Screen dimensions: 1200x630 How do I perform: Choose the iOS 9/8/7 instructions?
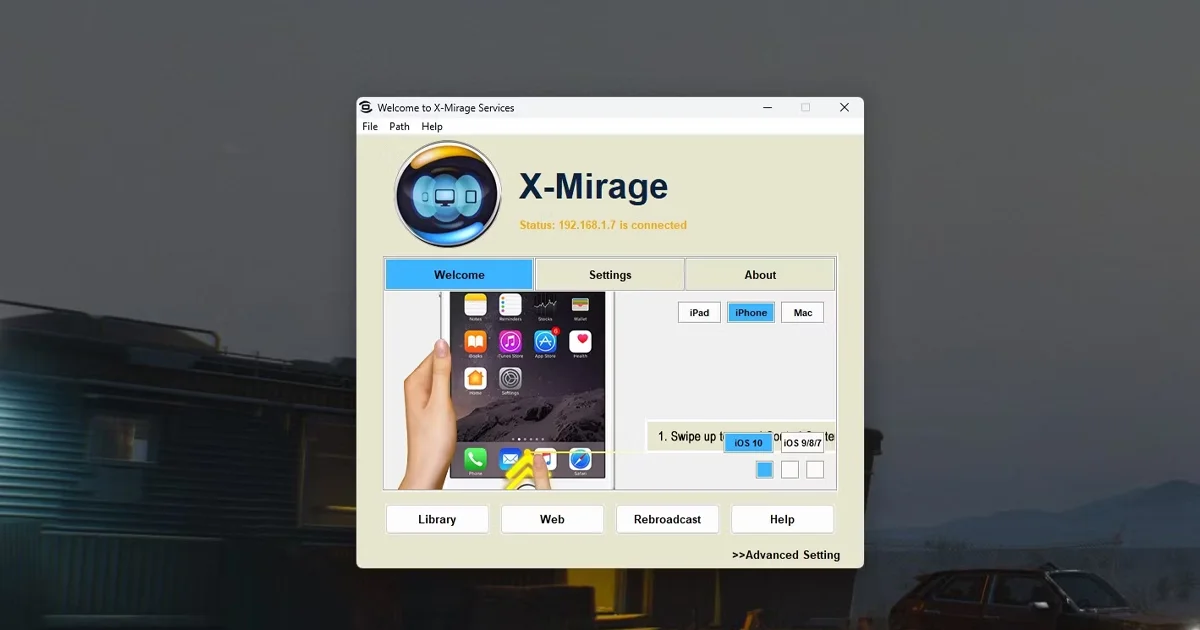802,443
